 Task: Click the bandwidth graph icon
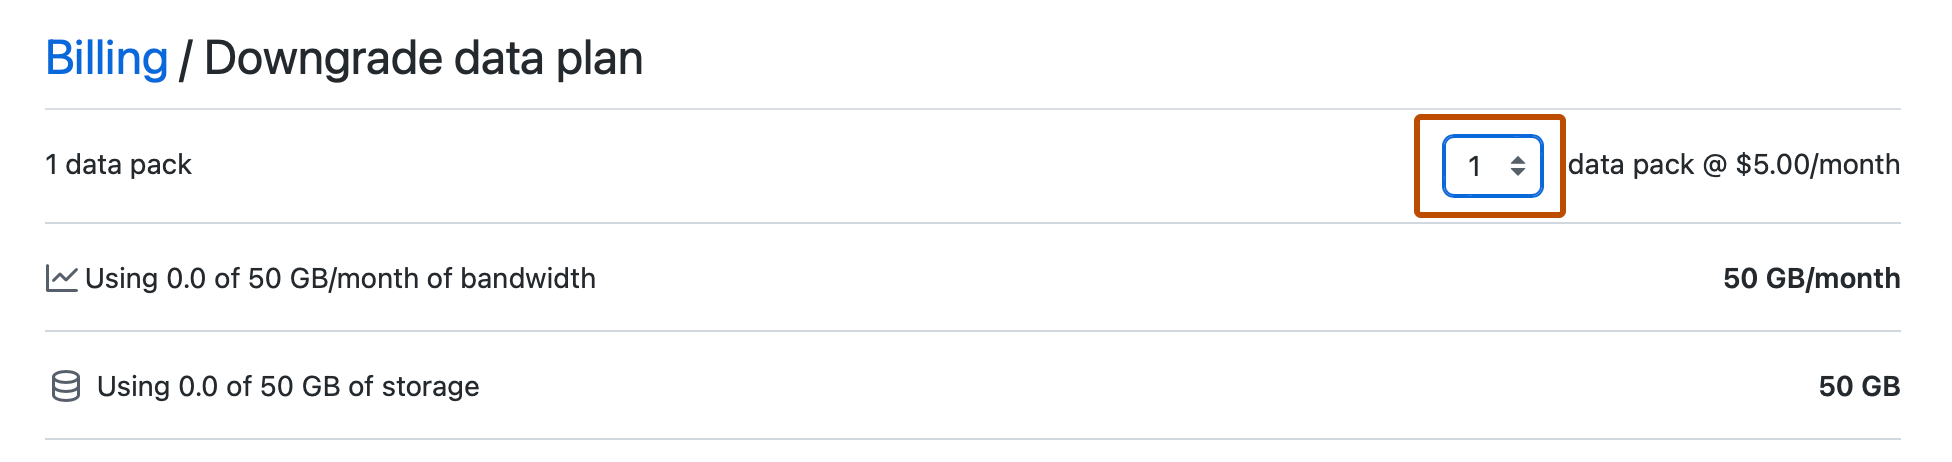[61, 278]
